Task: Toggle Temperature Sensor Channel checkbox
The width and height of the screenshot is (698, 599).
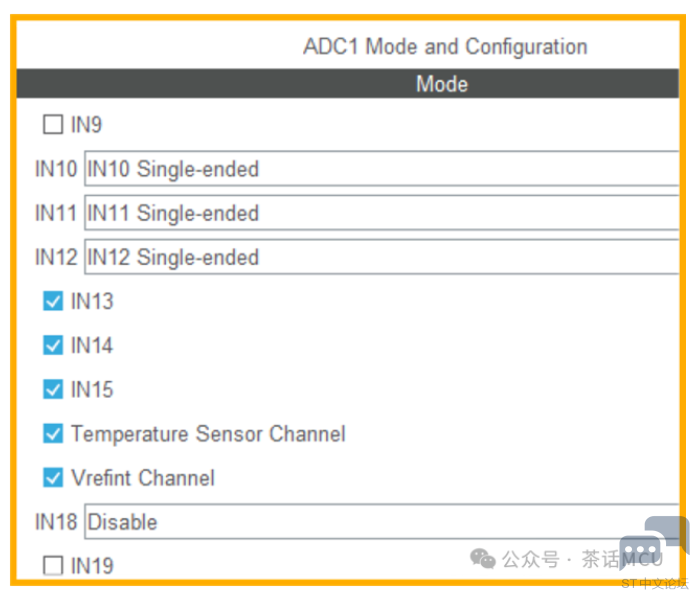Action: [53, 433]
